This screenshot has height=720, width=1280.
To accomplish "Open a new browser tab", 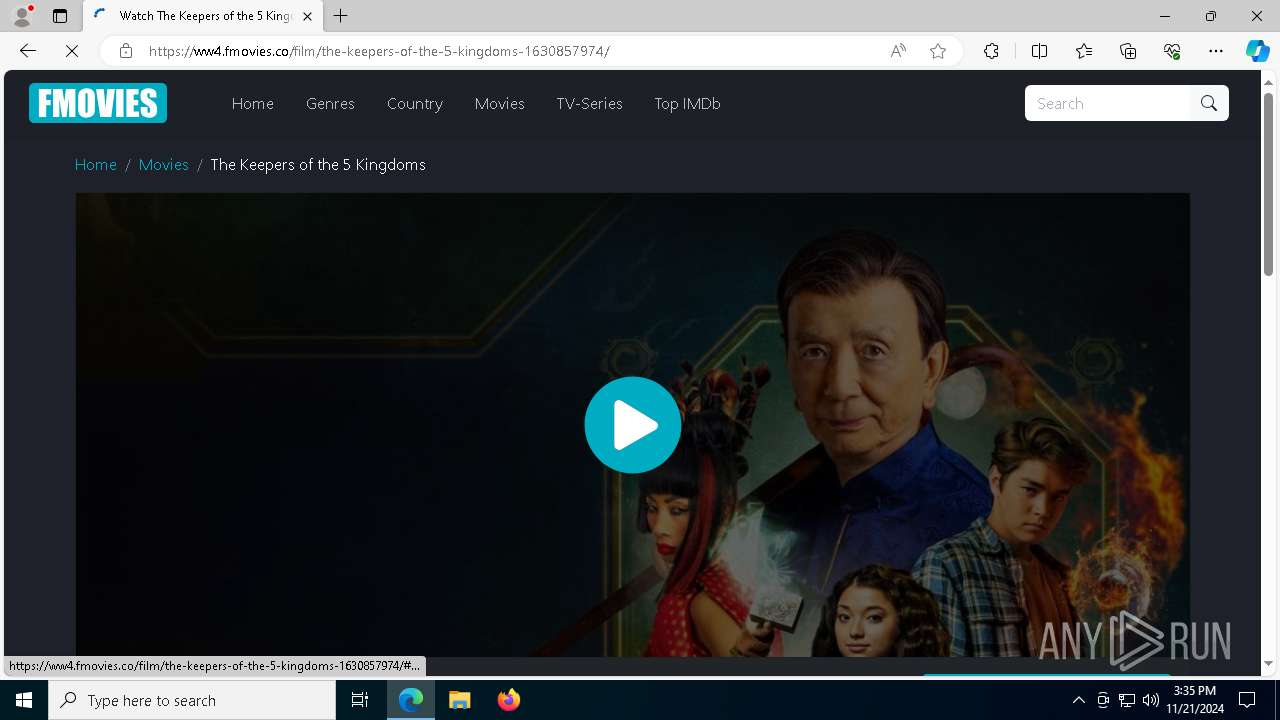I will tap(341, 16).
